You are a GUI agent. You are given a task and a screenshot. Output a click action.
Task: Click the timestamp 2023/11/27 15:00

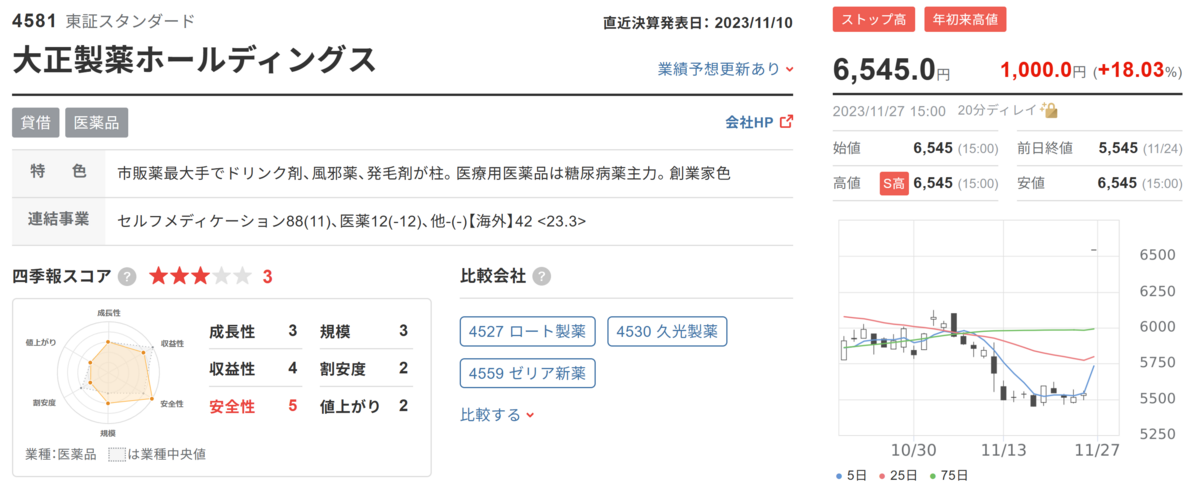(889, 111)
